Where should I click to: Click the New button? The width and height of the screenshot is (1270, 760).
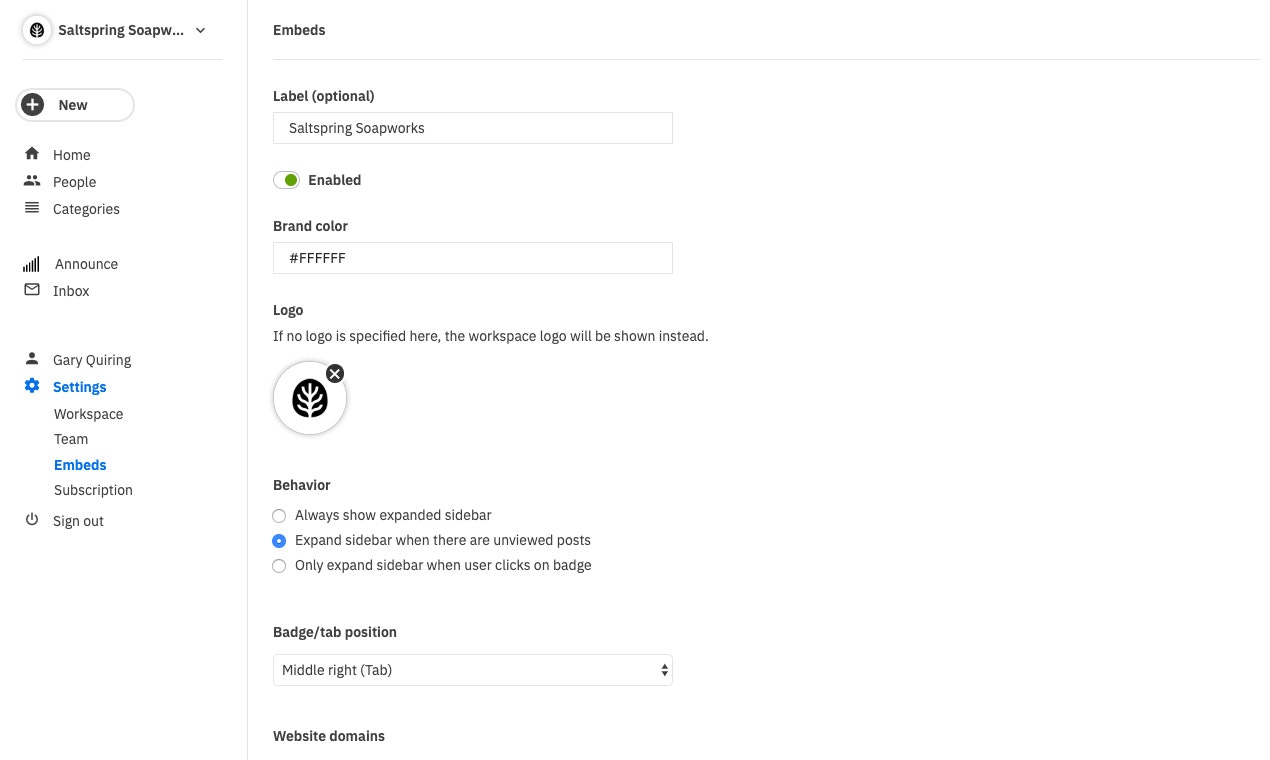pyautogui.click(x=75, y=105)
